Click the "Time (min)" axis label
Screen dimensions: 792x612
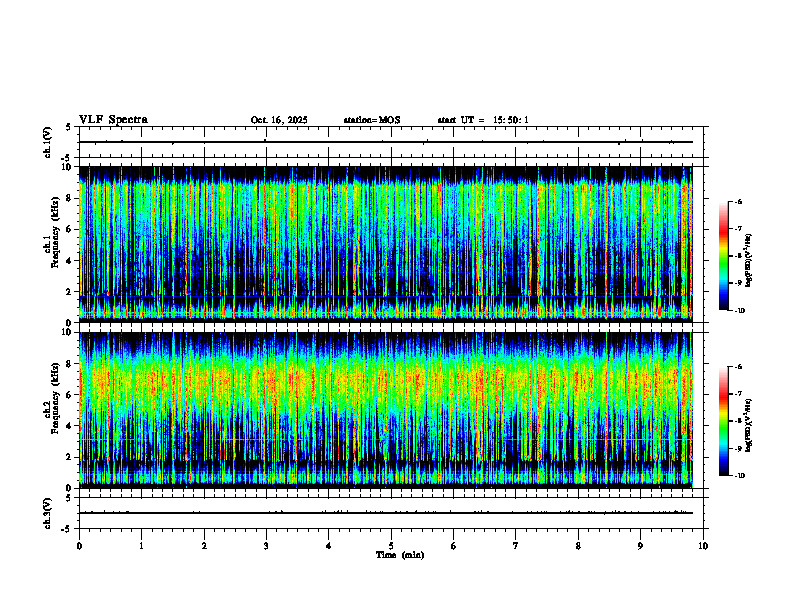pyautogui.click(x=400, y=555)
